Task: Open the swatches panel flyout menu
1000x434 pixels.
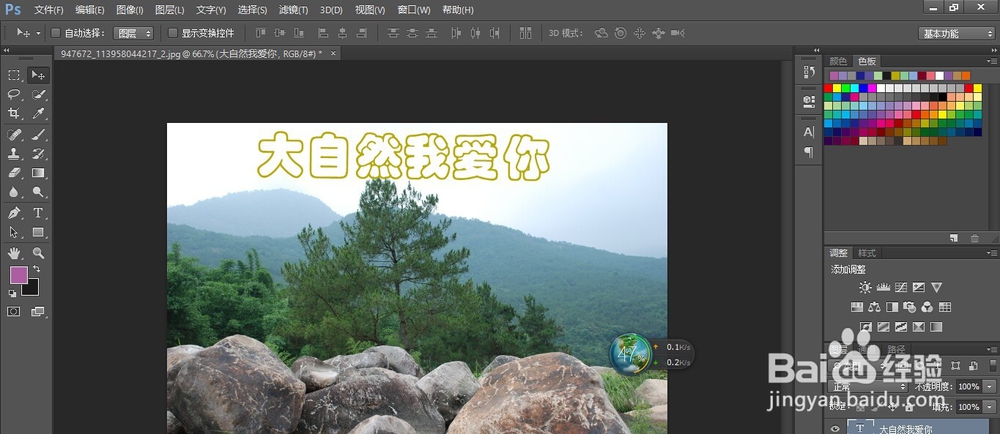Action: [x=992, y=61]
